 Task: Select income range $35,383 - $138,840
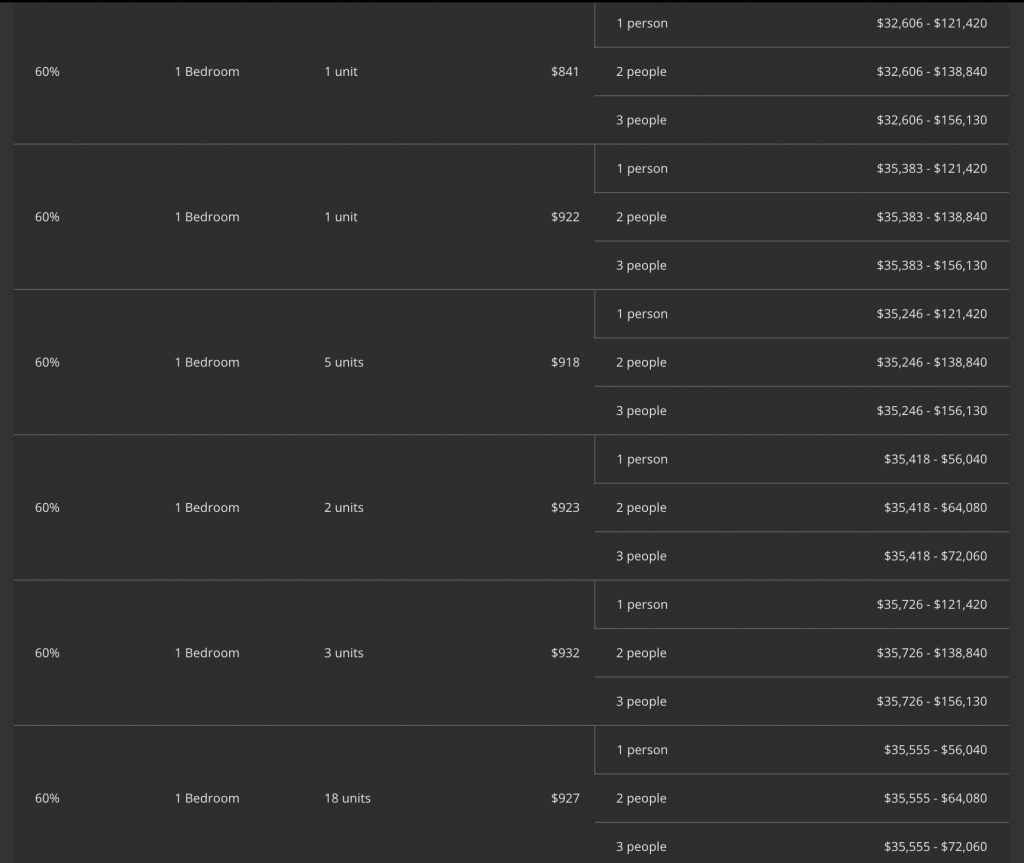(931, 217)
